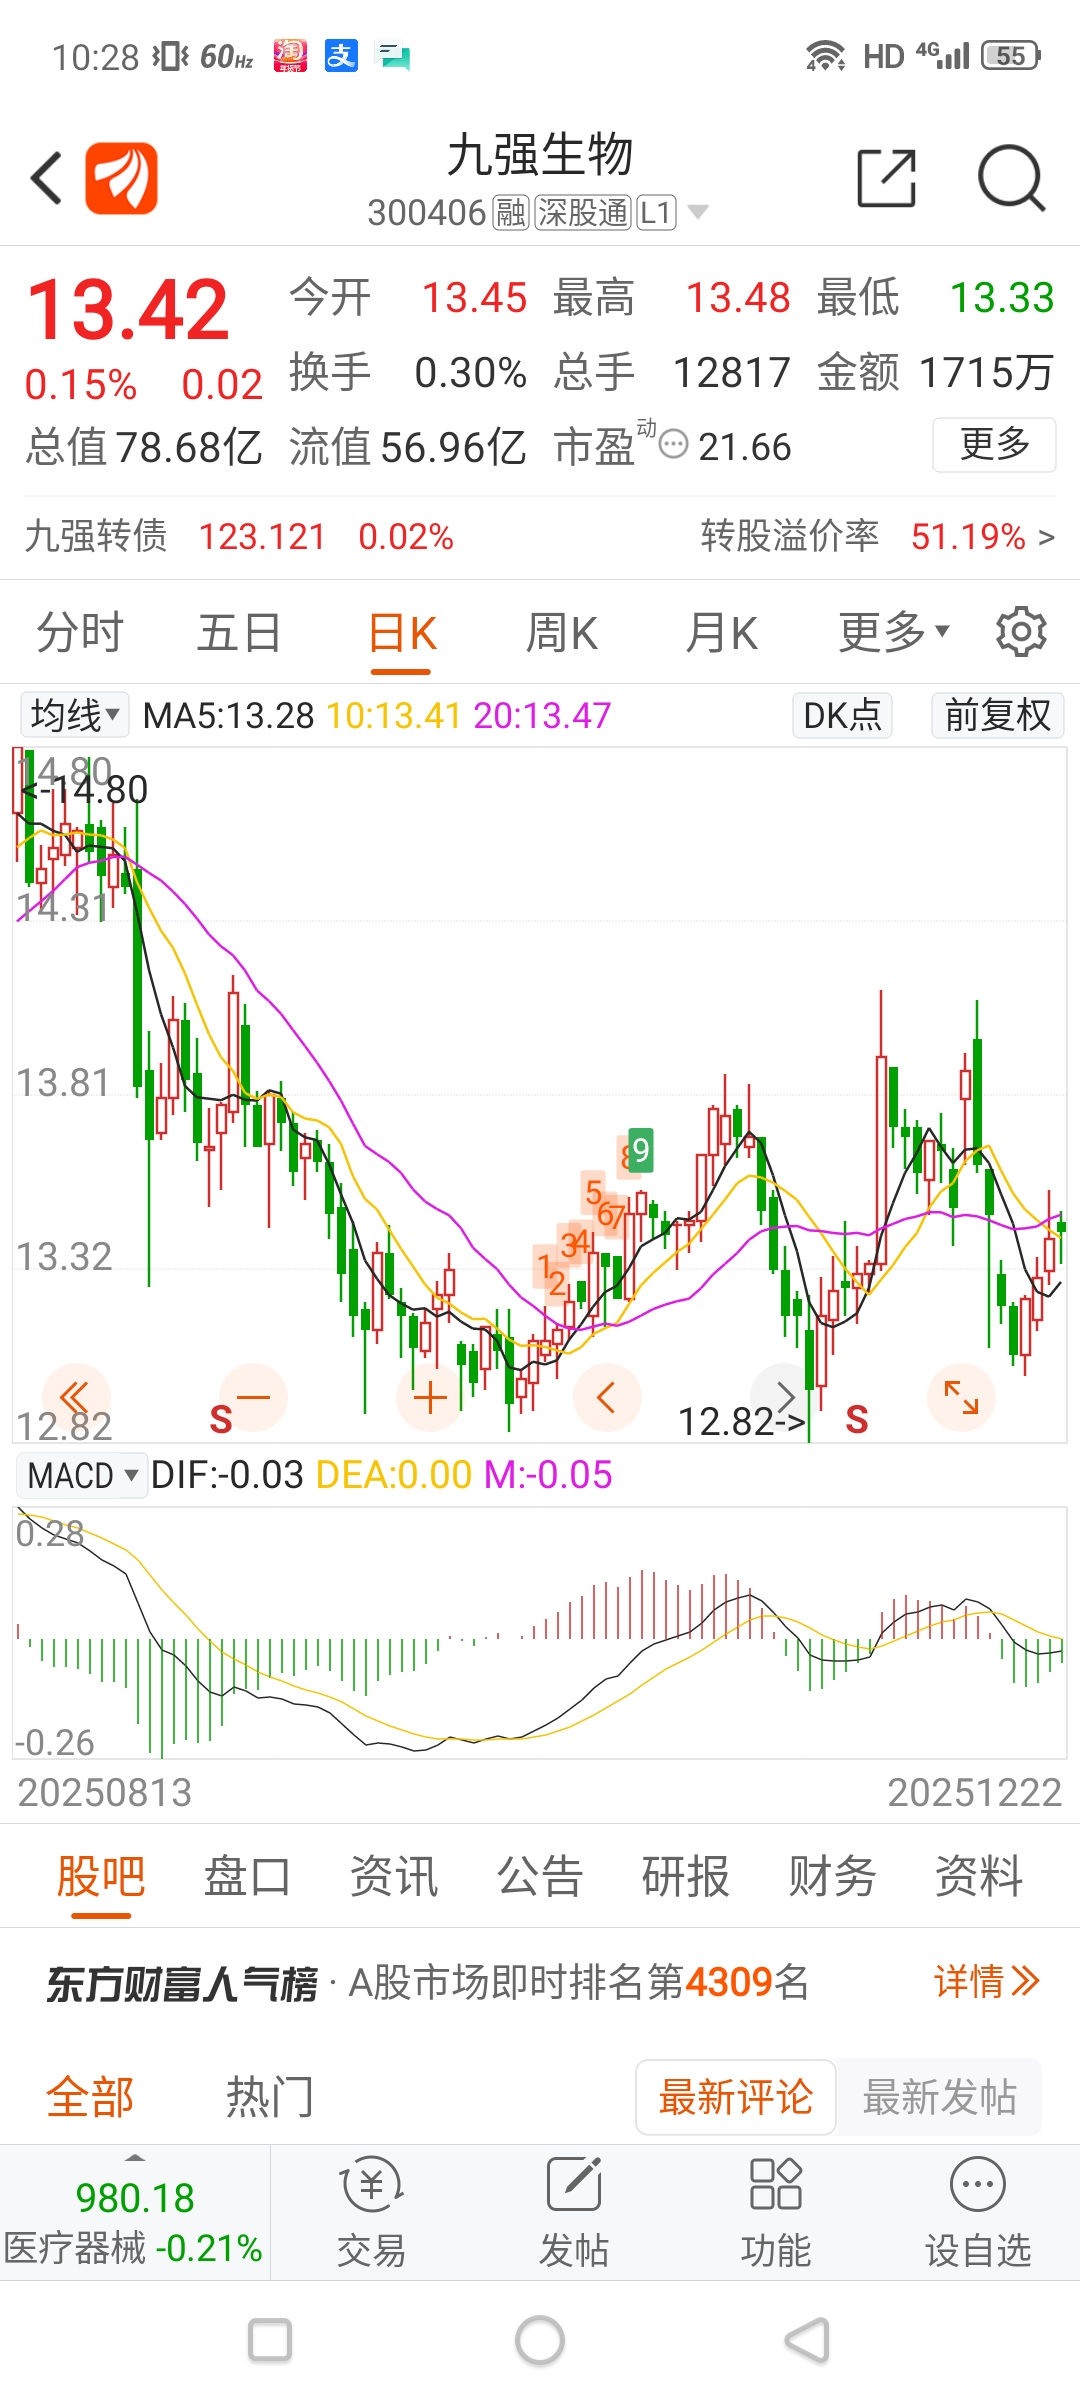Tap the Alipay notification icon
The width and height of the screenshot is (1080, 2400).
(x=341, y=56)
